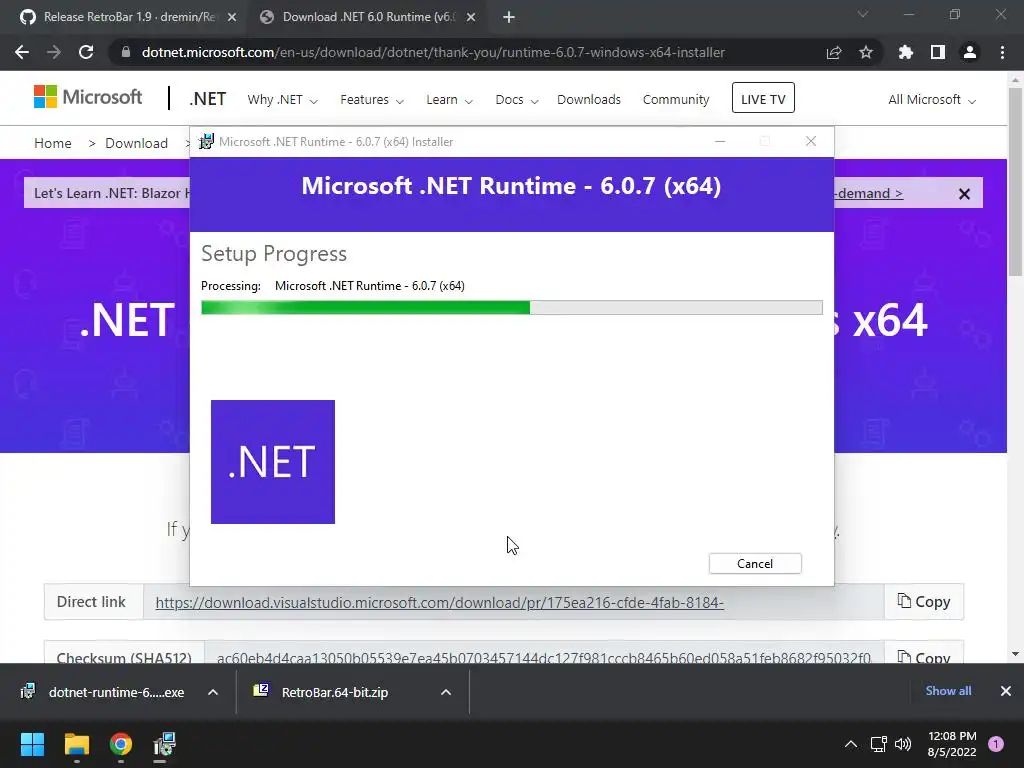The height and width of the screenshot is (768, 1024).
Task: Click the Chrome icon on the taskbar
Action: 121,744
